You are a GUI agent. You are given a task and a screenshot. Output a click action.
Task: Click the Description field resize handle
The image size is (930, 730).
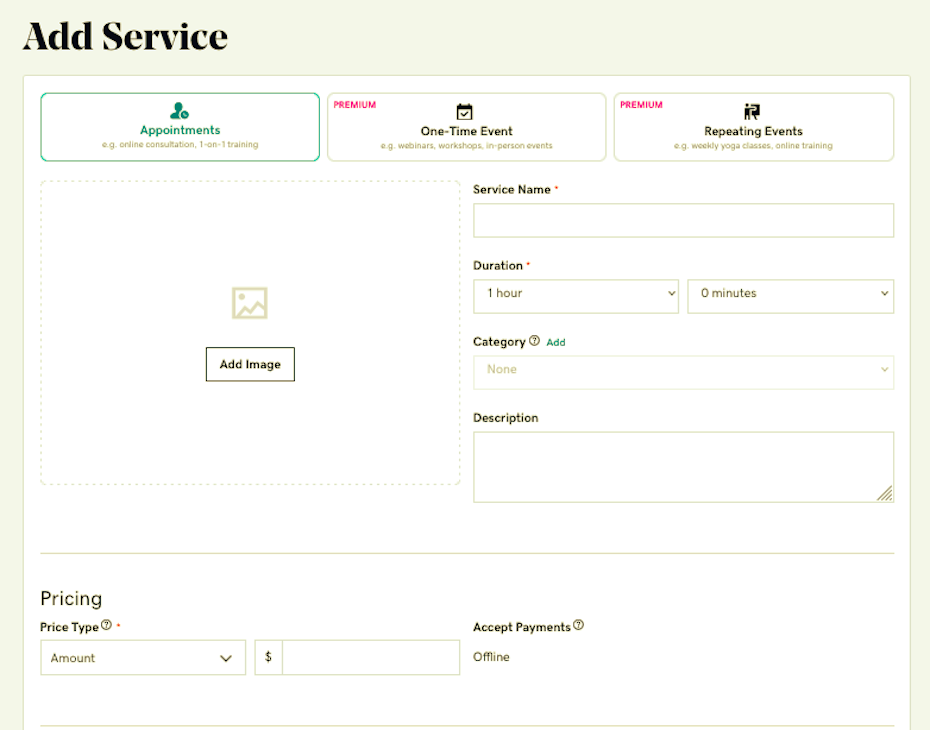point(884,493)
